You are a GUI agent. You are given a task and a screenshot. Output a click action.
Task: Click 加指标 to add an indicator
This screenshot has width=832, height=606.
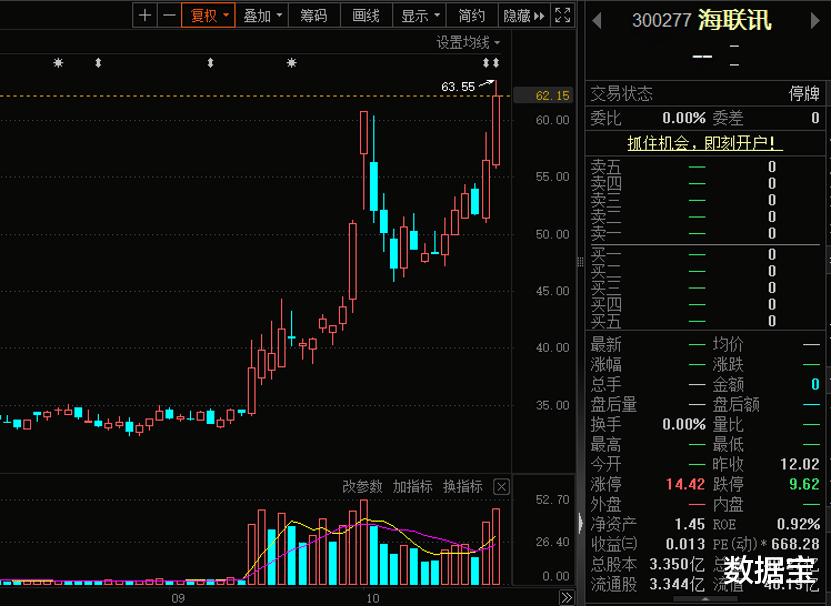click(412, 486)
